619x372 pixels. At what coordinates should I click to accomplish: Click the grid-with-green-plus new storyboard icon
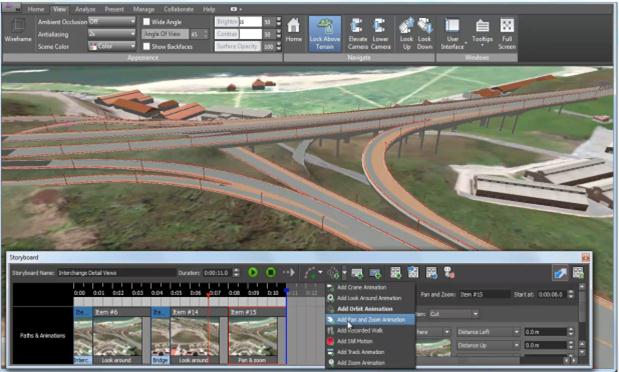click(x=396, y=272)
